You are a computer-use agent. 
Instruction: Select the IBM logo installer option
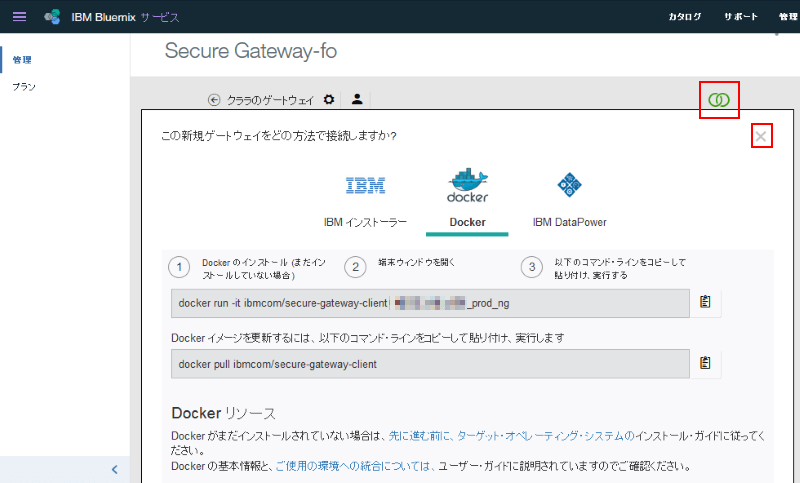[365, 185]
